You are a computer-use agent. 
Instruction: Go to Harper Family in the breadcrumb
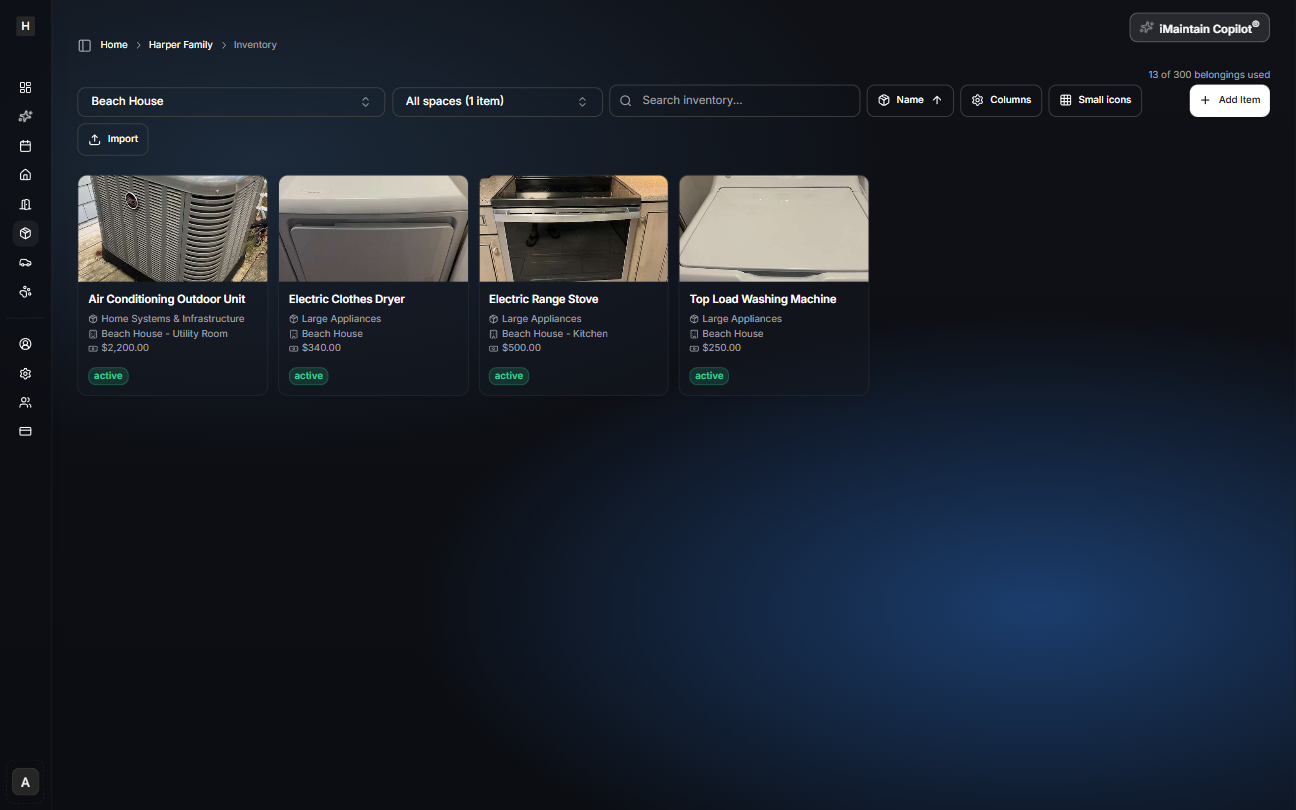pyautogui.click(x=180, y=44)
